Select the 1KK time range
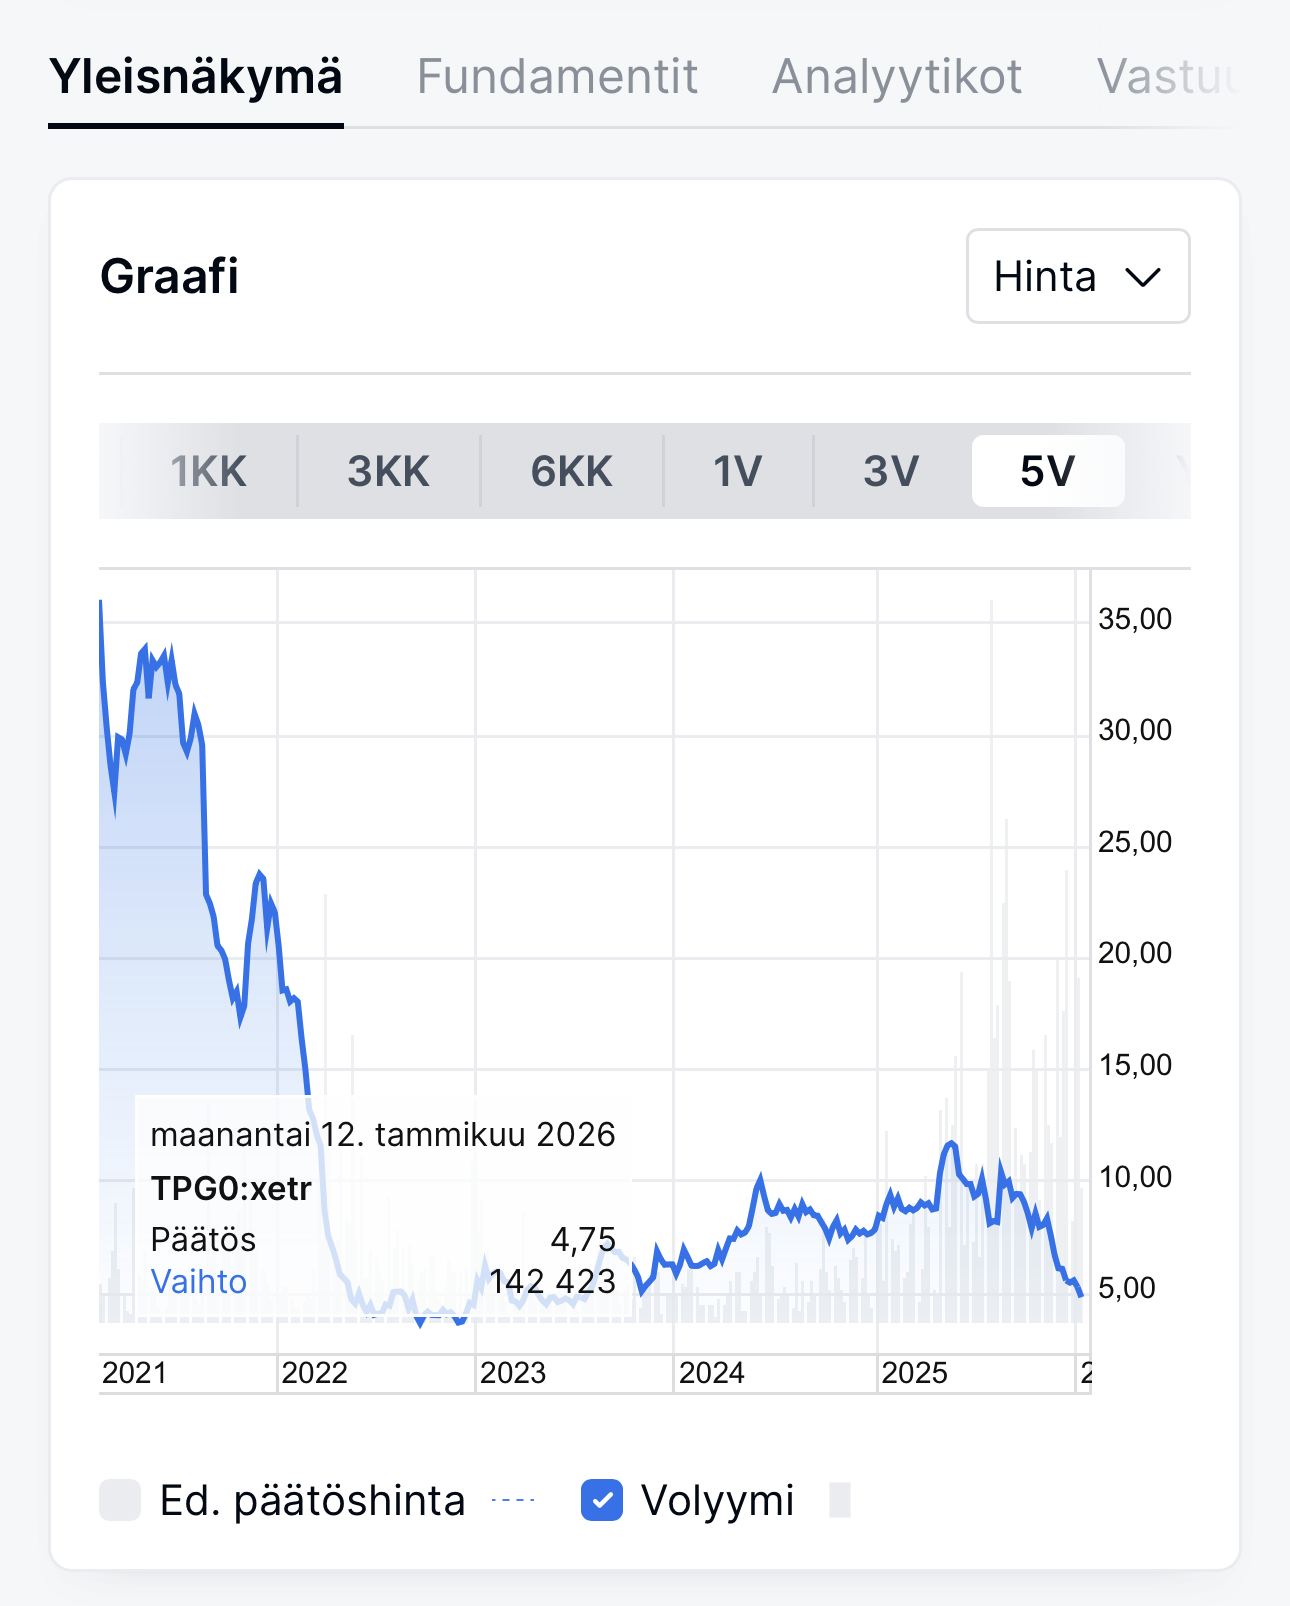Image resolution: width=1290 pixels, height=1606 pixels. [x=208, y=471]
